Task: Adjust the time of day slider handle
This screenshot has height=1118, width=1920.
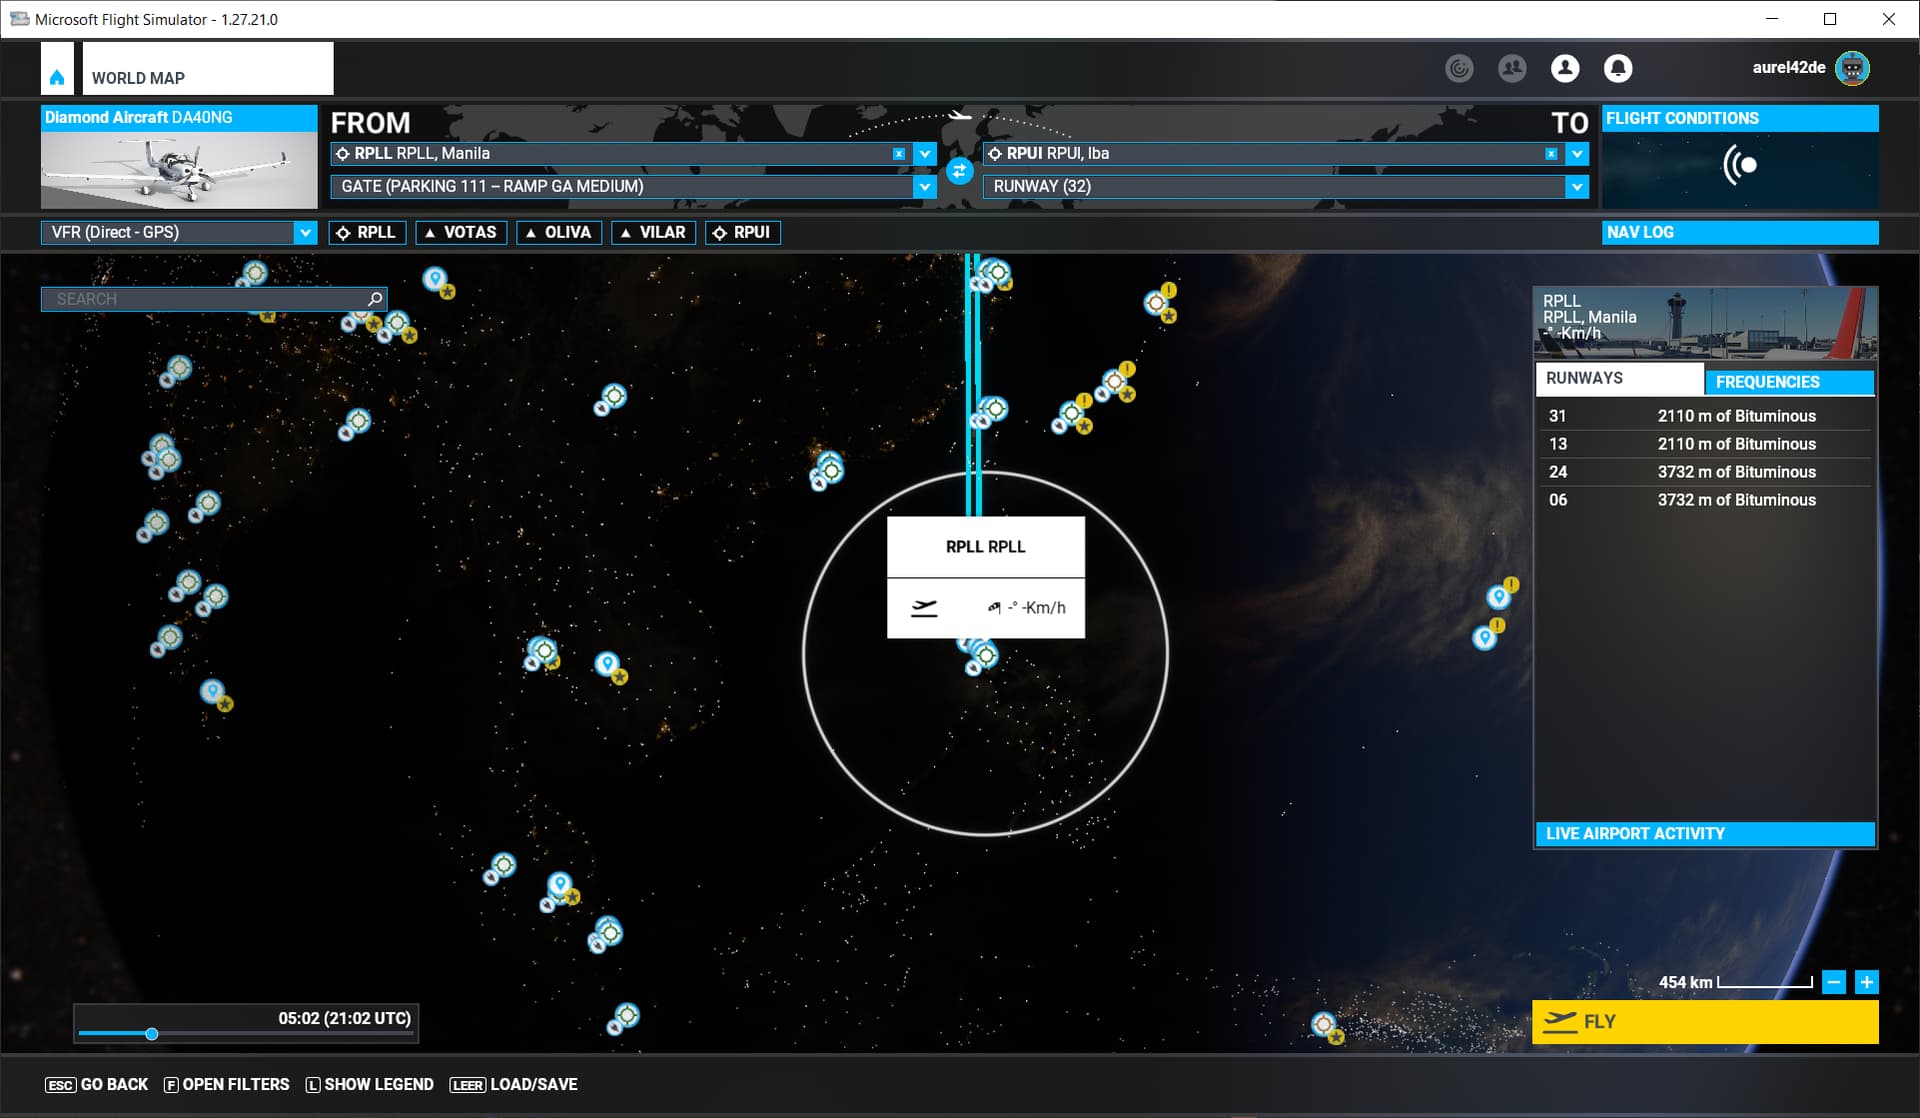Action: pyautogui.click(x=152, y=1034)
